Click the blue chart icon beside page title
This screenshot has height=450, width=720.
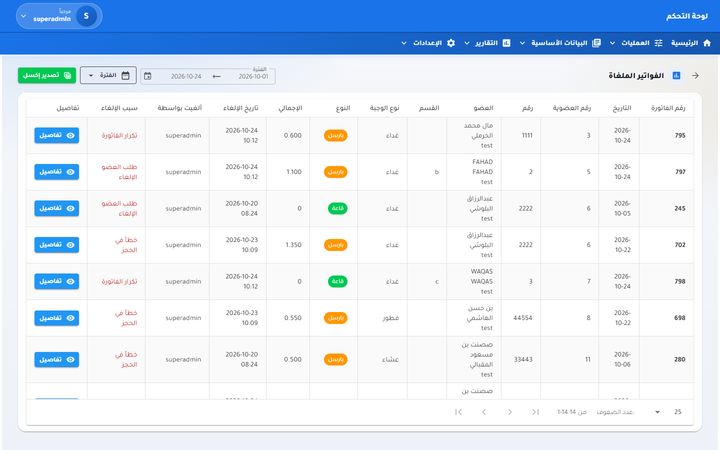(676, 75)
